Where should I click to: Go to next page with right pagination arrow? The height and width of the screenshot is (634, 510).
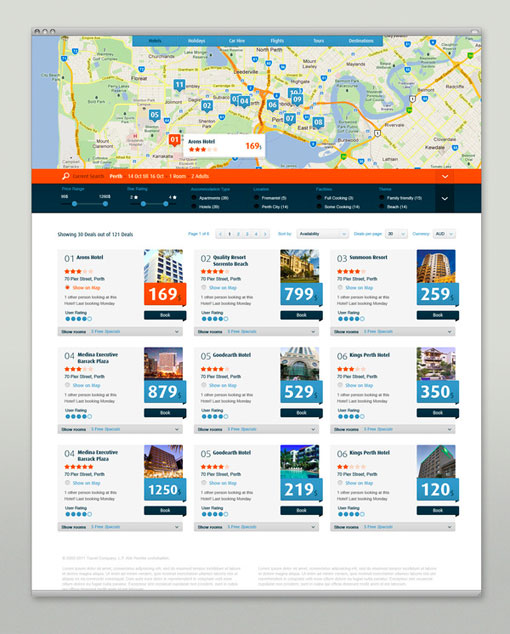pyautogui.click(x=265, y=234)
